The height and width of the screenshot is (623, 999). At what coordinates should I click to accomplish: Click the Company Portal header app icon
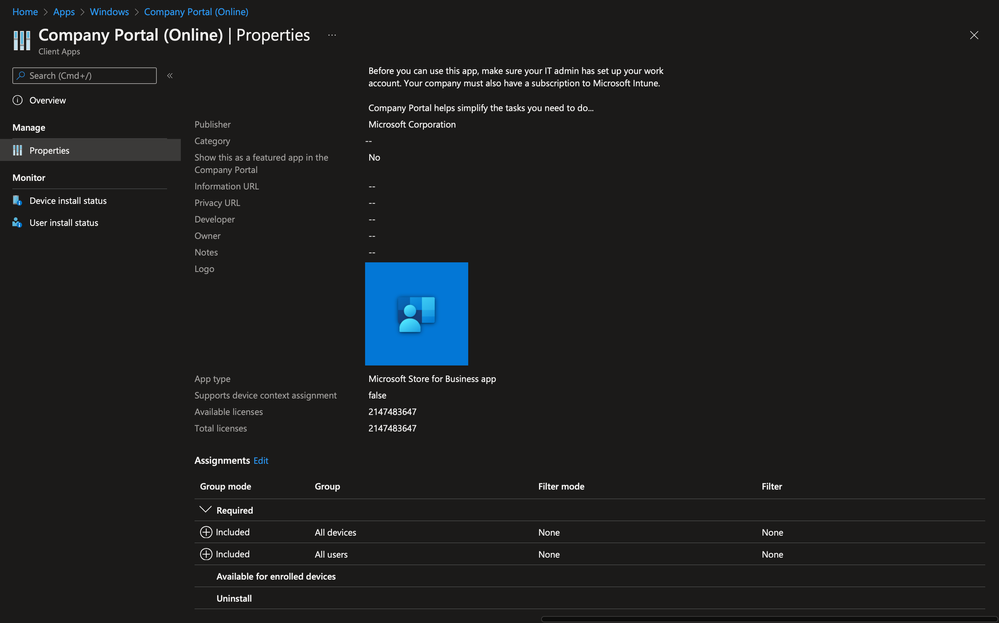tap(22, 40)
